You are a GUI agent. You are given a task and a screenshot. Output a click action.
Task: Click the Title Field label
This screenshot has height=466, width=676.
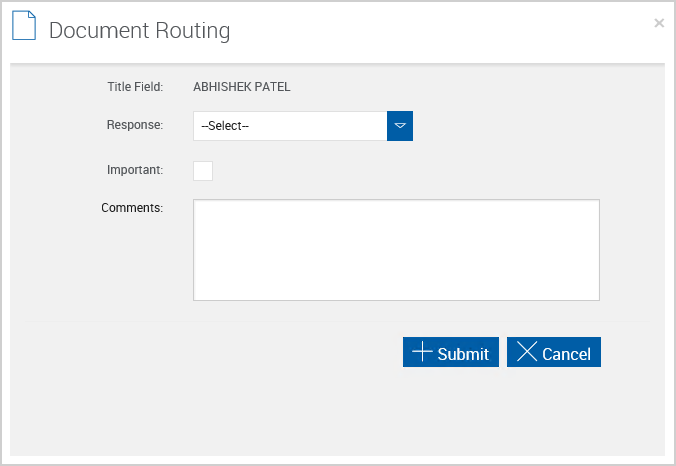(135, 87)
